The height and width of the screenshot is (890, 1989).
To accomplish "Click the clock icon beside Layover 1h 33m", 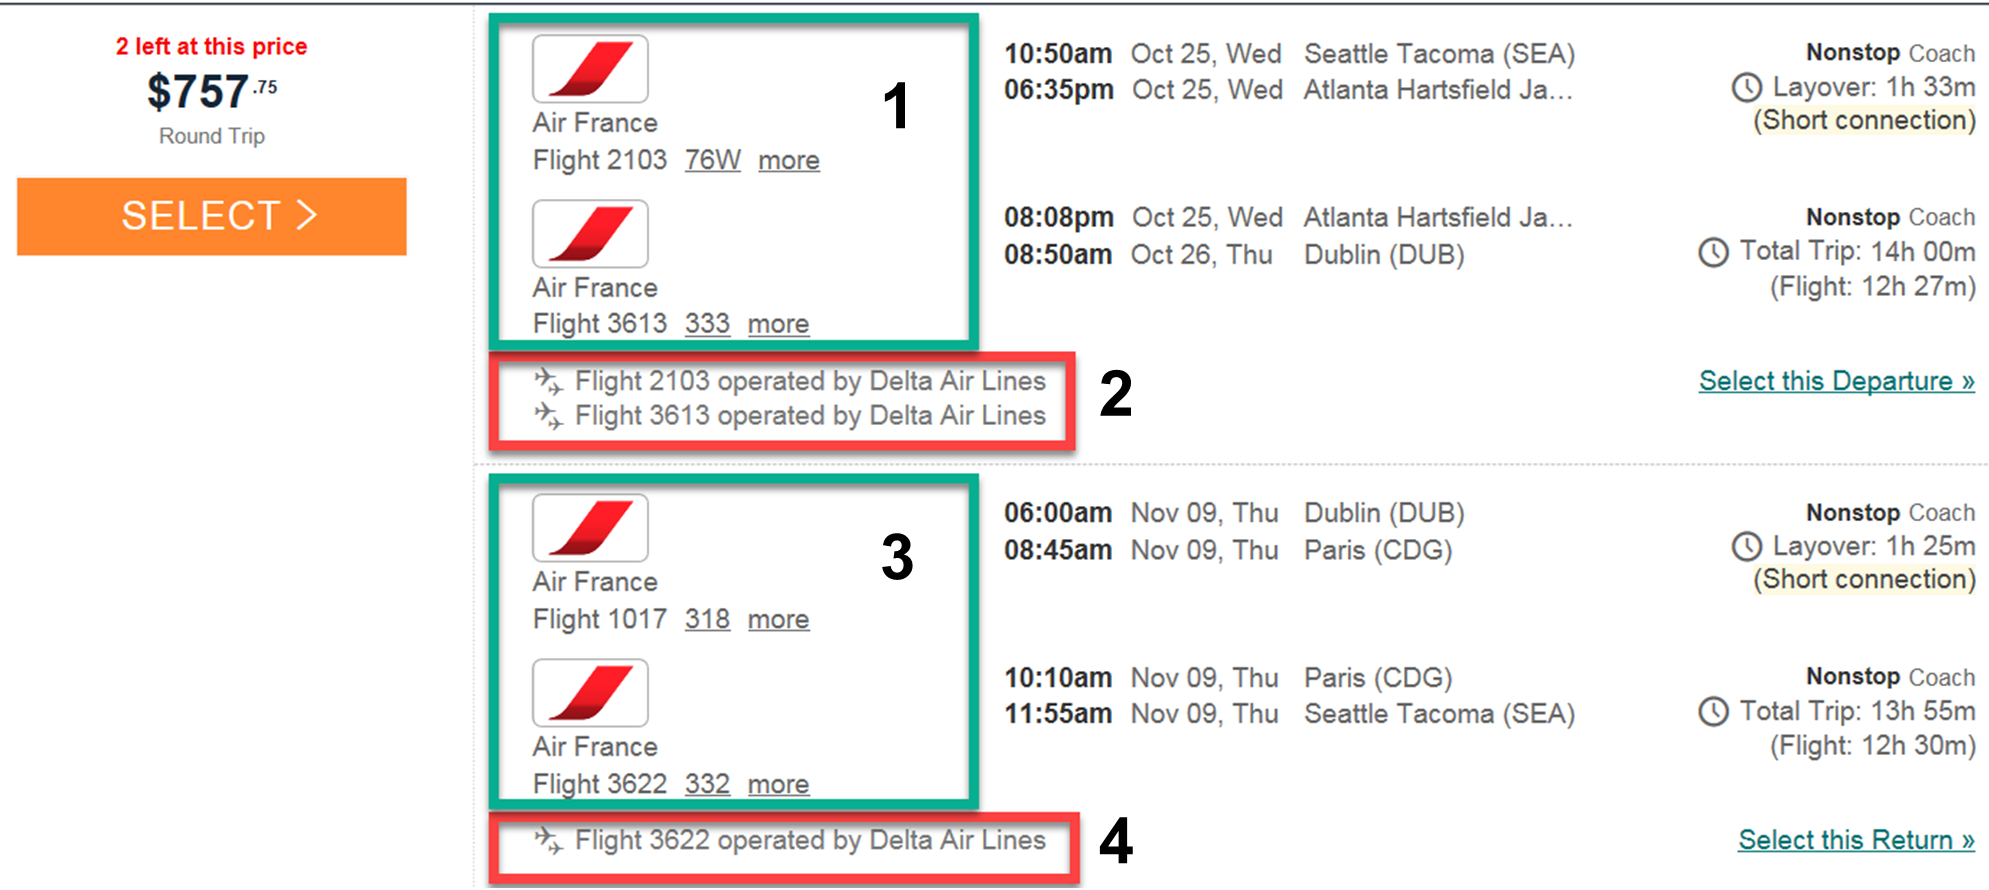I will click(x=1746, y=88).
